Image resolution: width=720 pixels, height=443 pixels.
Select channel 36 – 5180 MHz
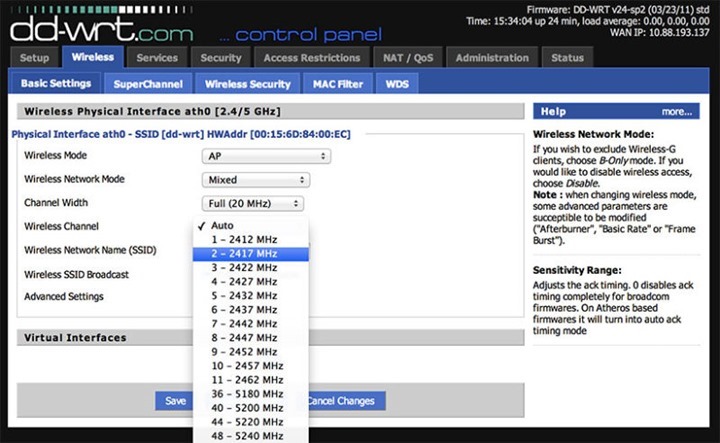246,394
